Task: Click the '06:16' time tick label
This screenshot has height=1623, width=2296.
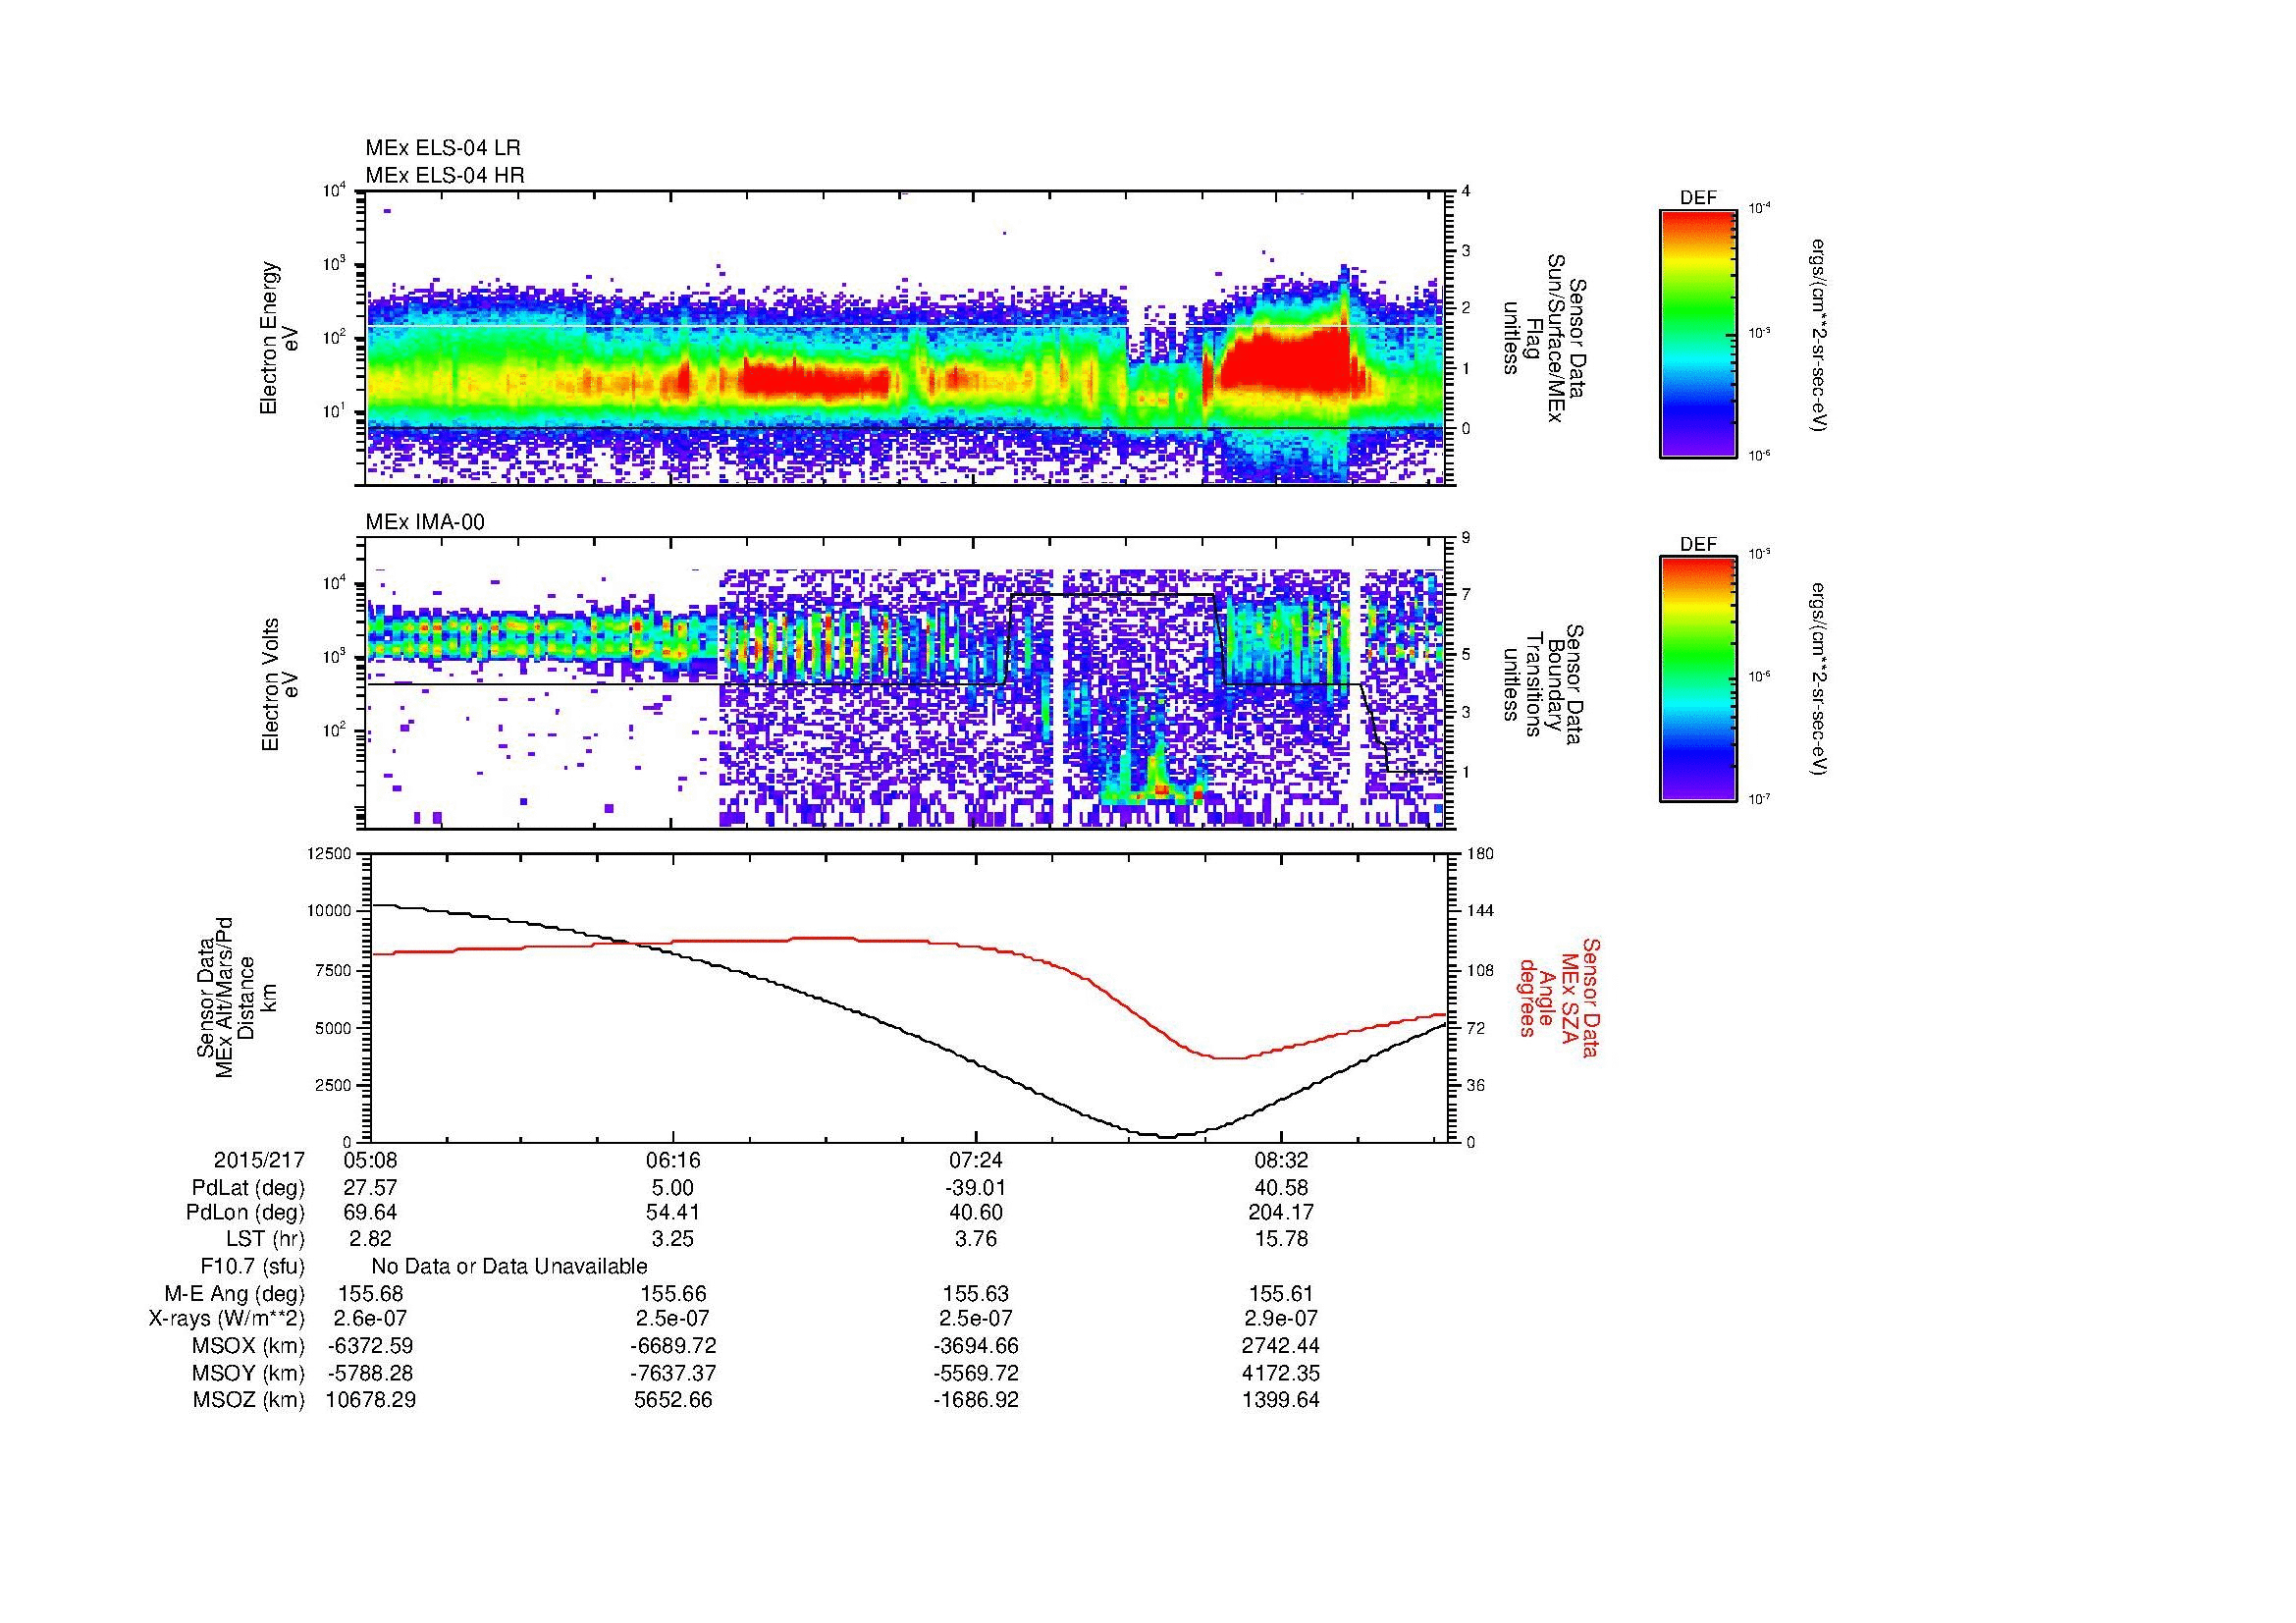Action: tap(673, 1161)
